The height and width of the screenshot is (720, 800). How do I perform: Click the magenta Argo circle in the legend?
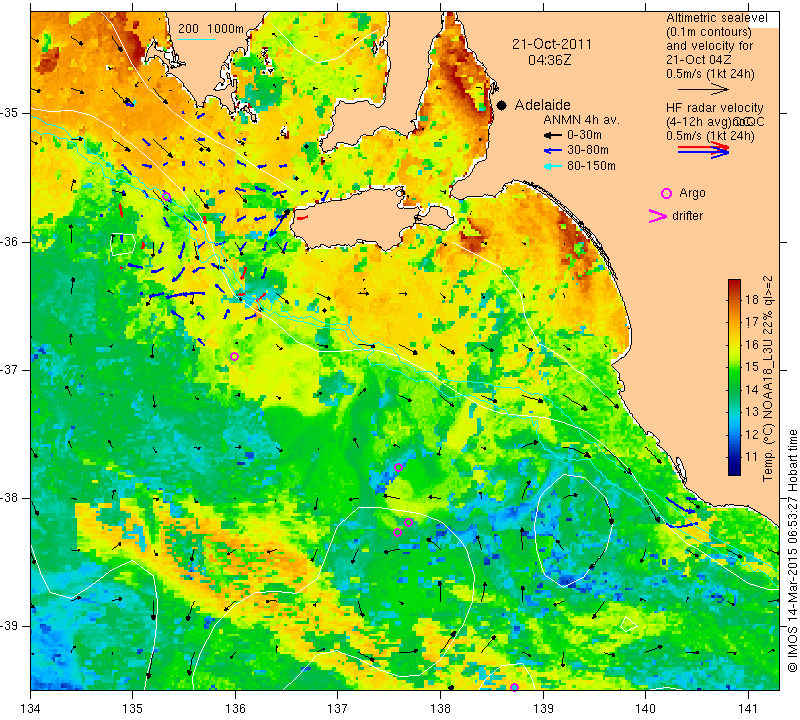[666, 193]
